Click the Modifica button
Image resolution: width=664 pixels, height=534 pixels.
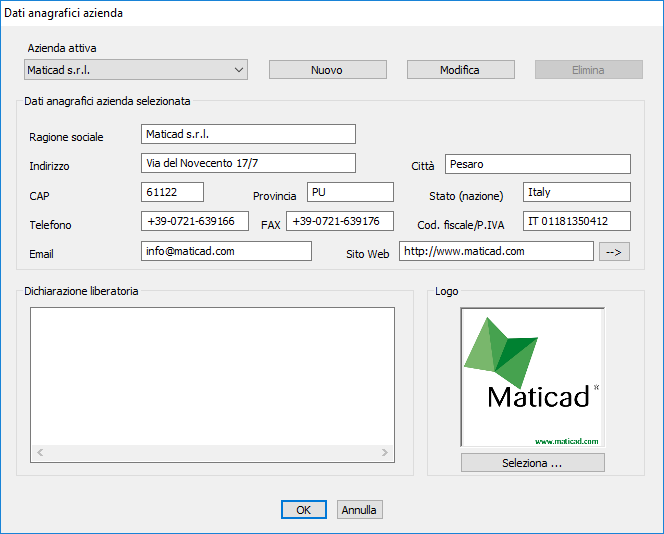coord(461,70)
